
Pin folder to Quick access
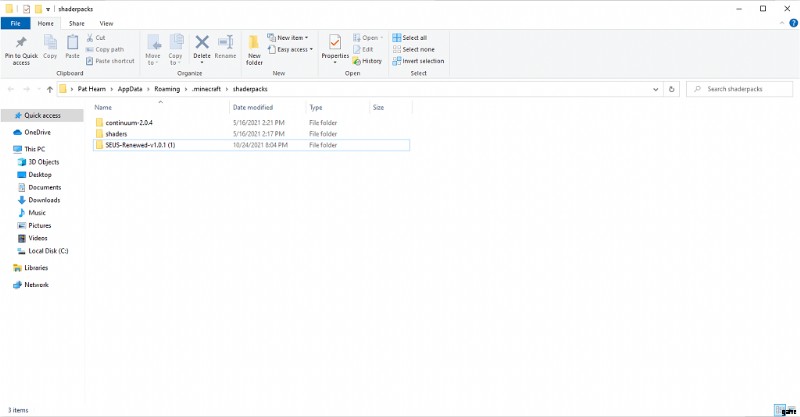pyautogui.click(x=21, y=50)
